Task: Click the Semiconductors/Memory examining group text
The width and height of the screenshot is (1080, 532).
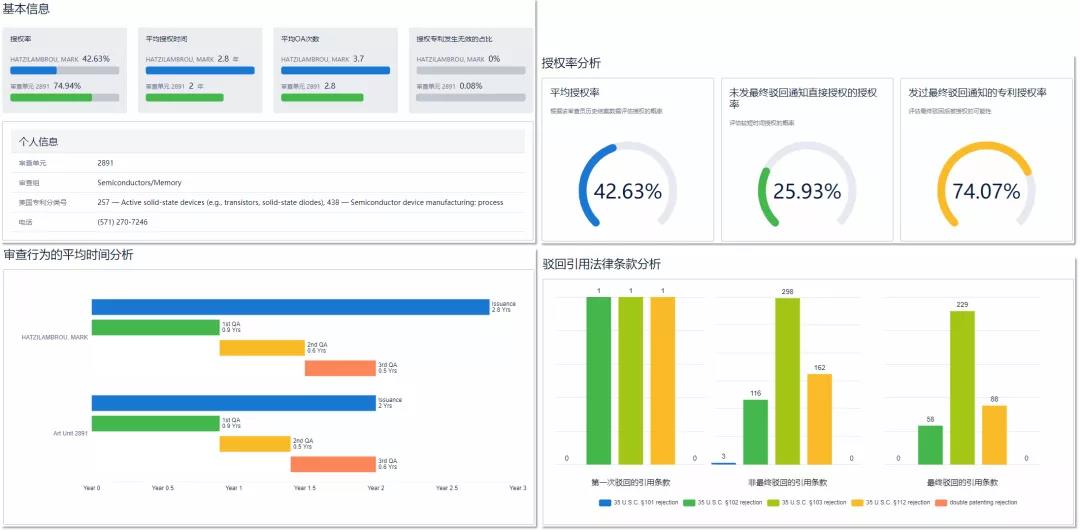Action: pos(139,183)
